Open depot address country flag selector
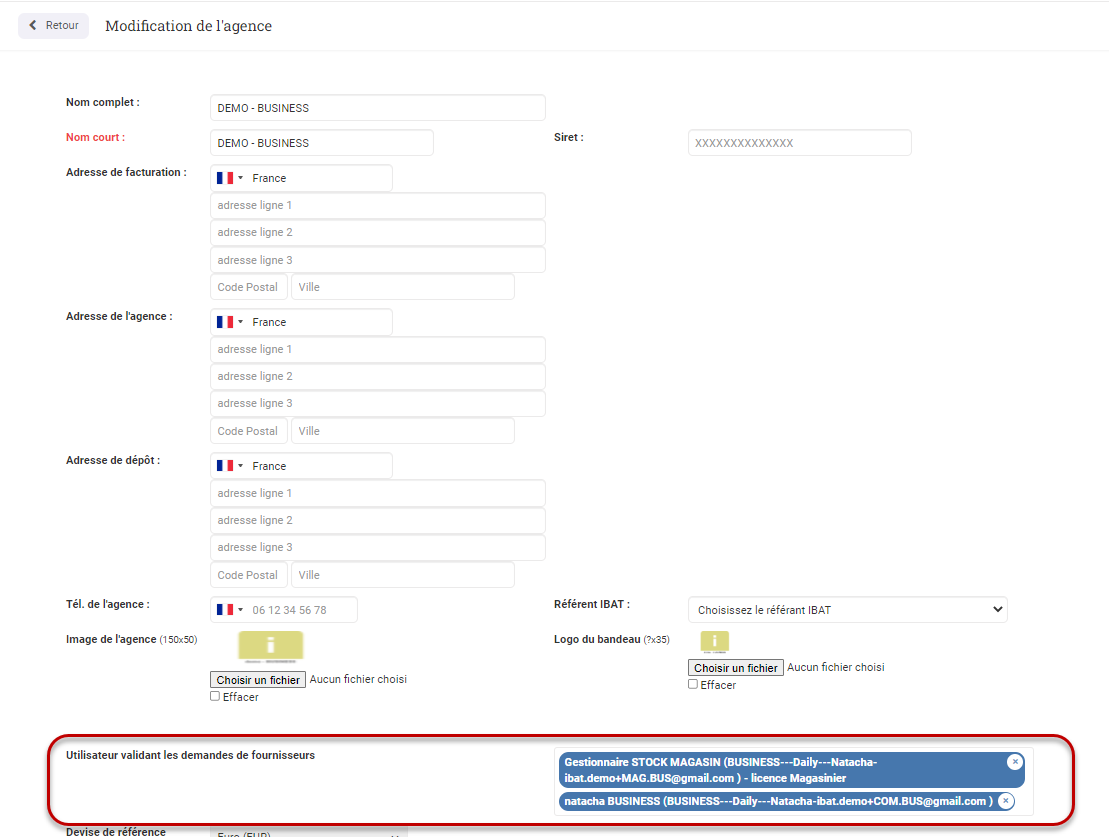This screenshot has width=1109, height=837. [x=229, y=466]
